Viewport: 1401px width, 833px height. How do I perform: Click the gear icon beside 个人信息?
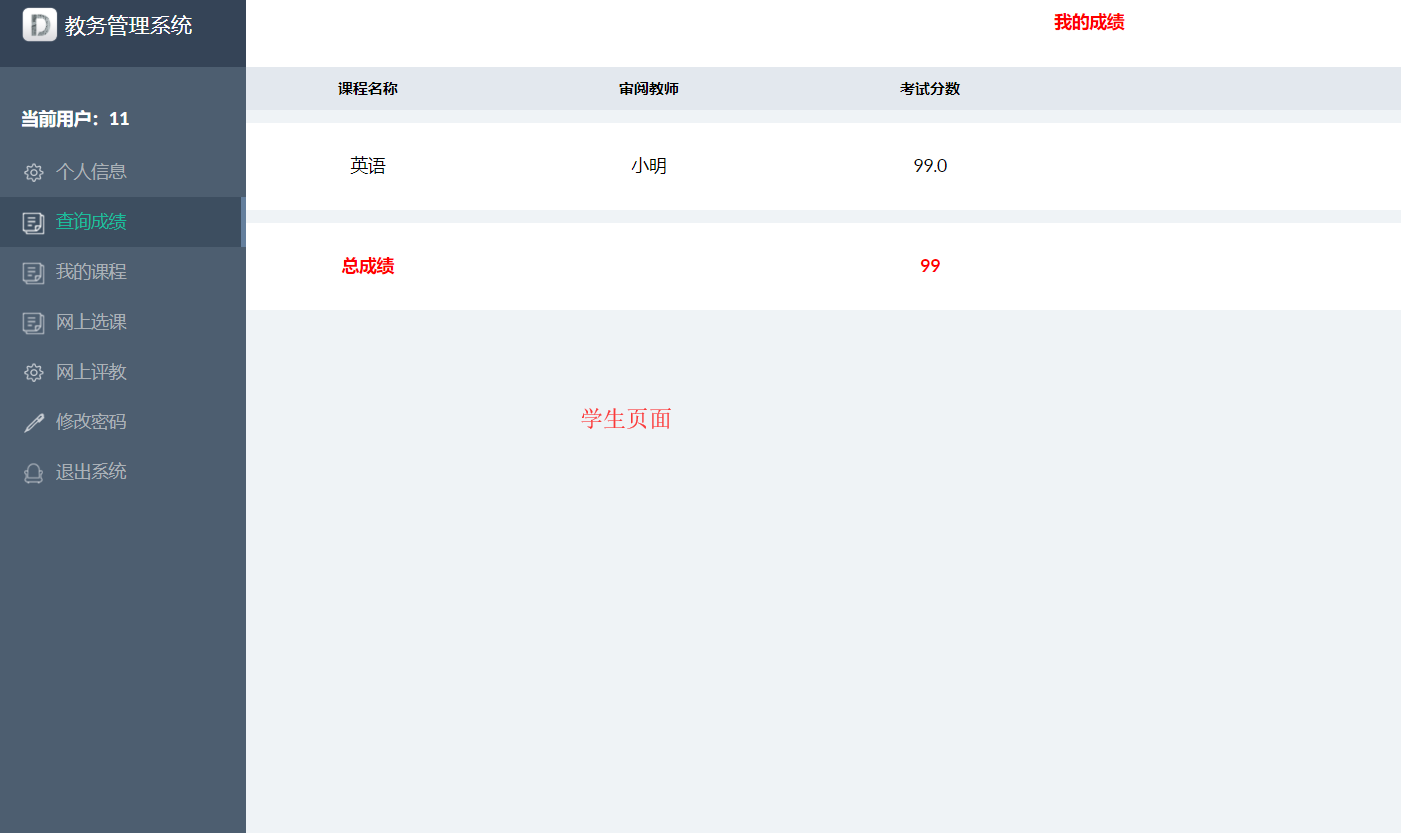34,172
